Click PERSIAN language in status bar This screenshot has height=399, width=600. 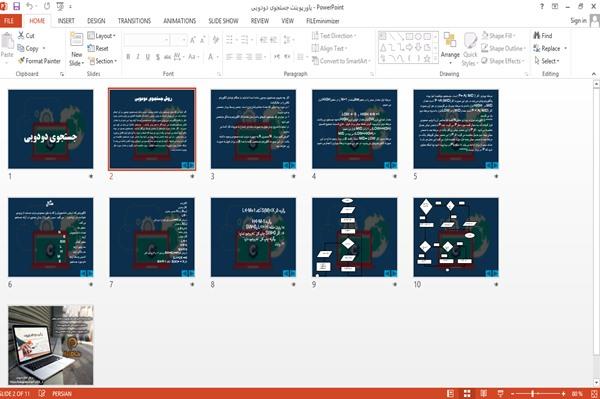[x=62, y=394]
